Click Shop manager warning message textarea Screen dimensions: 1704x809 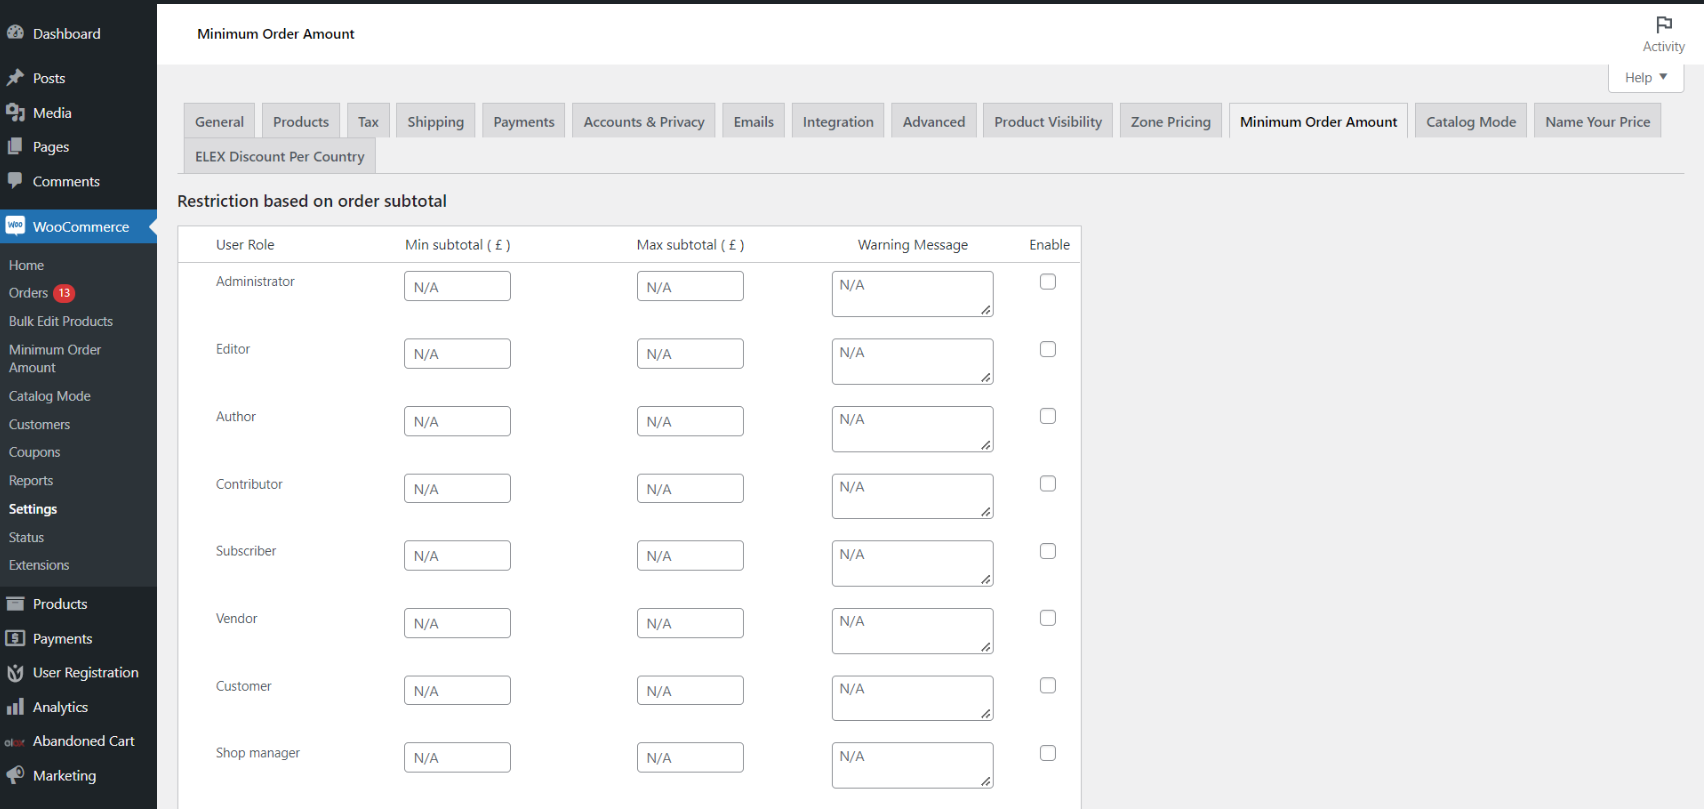[x=912, y=765]
